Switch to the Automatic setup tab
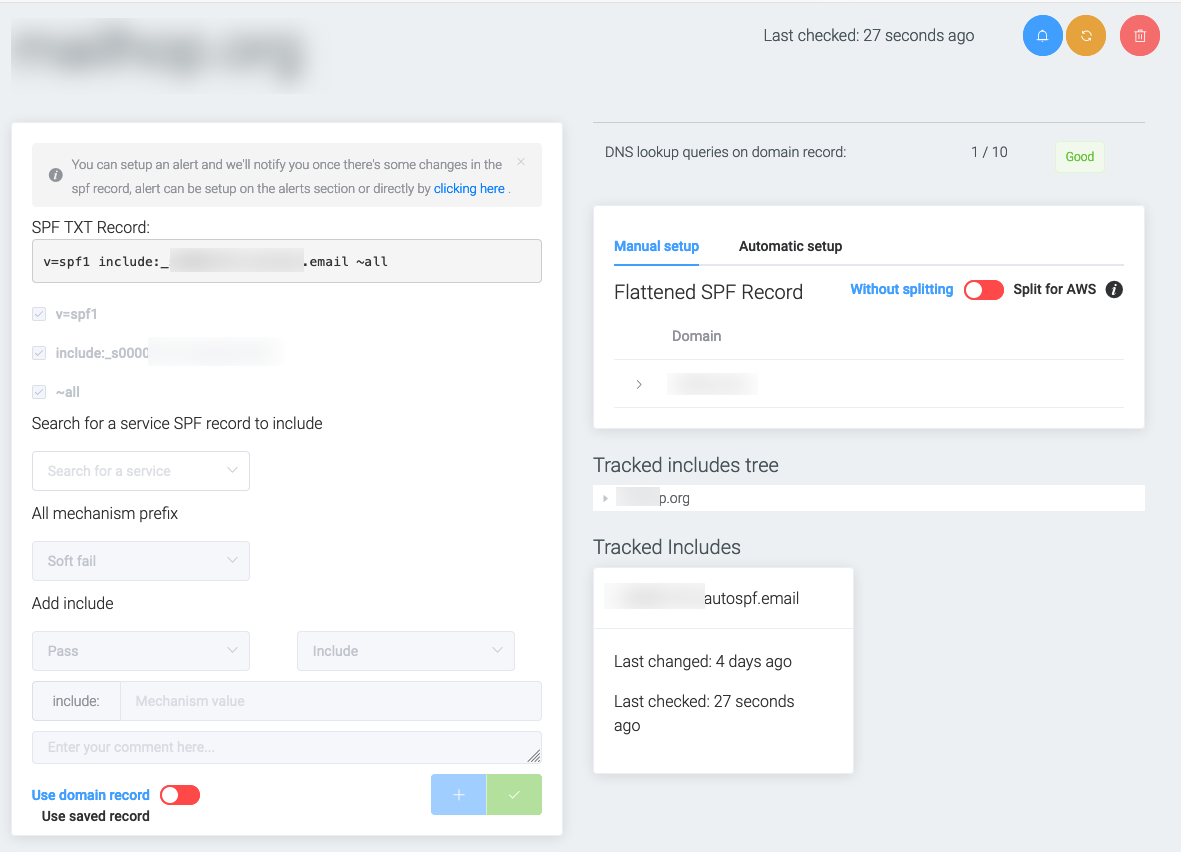The image size is (1181, 852). [790, 246]
